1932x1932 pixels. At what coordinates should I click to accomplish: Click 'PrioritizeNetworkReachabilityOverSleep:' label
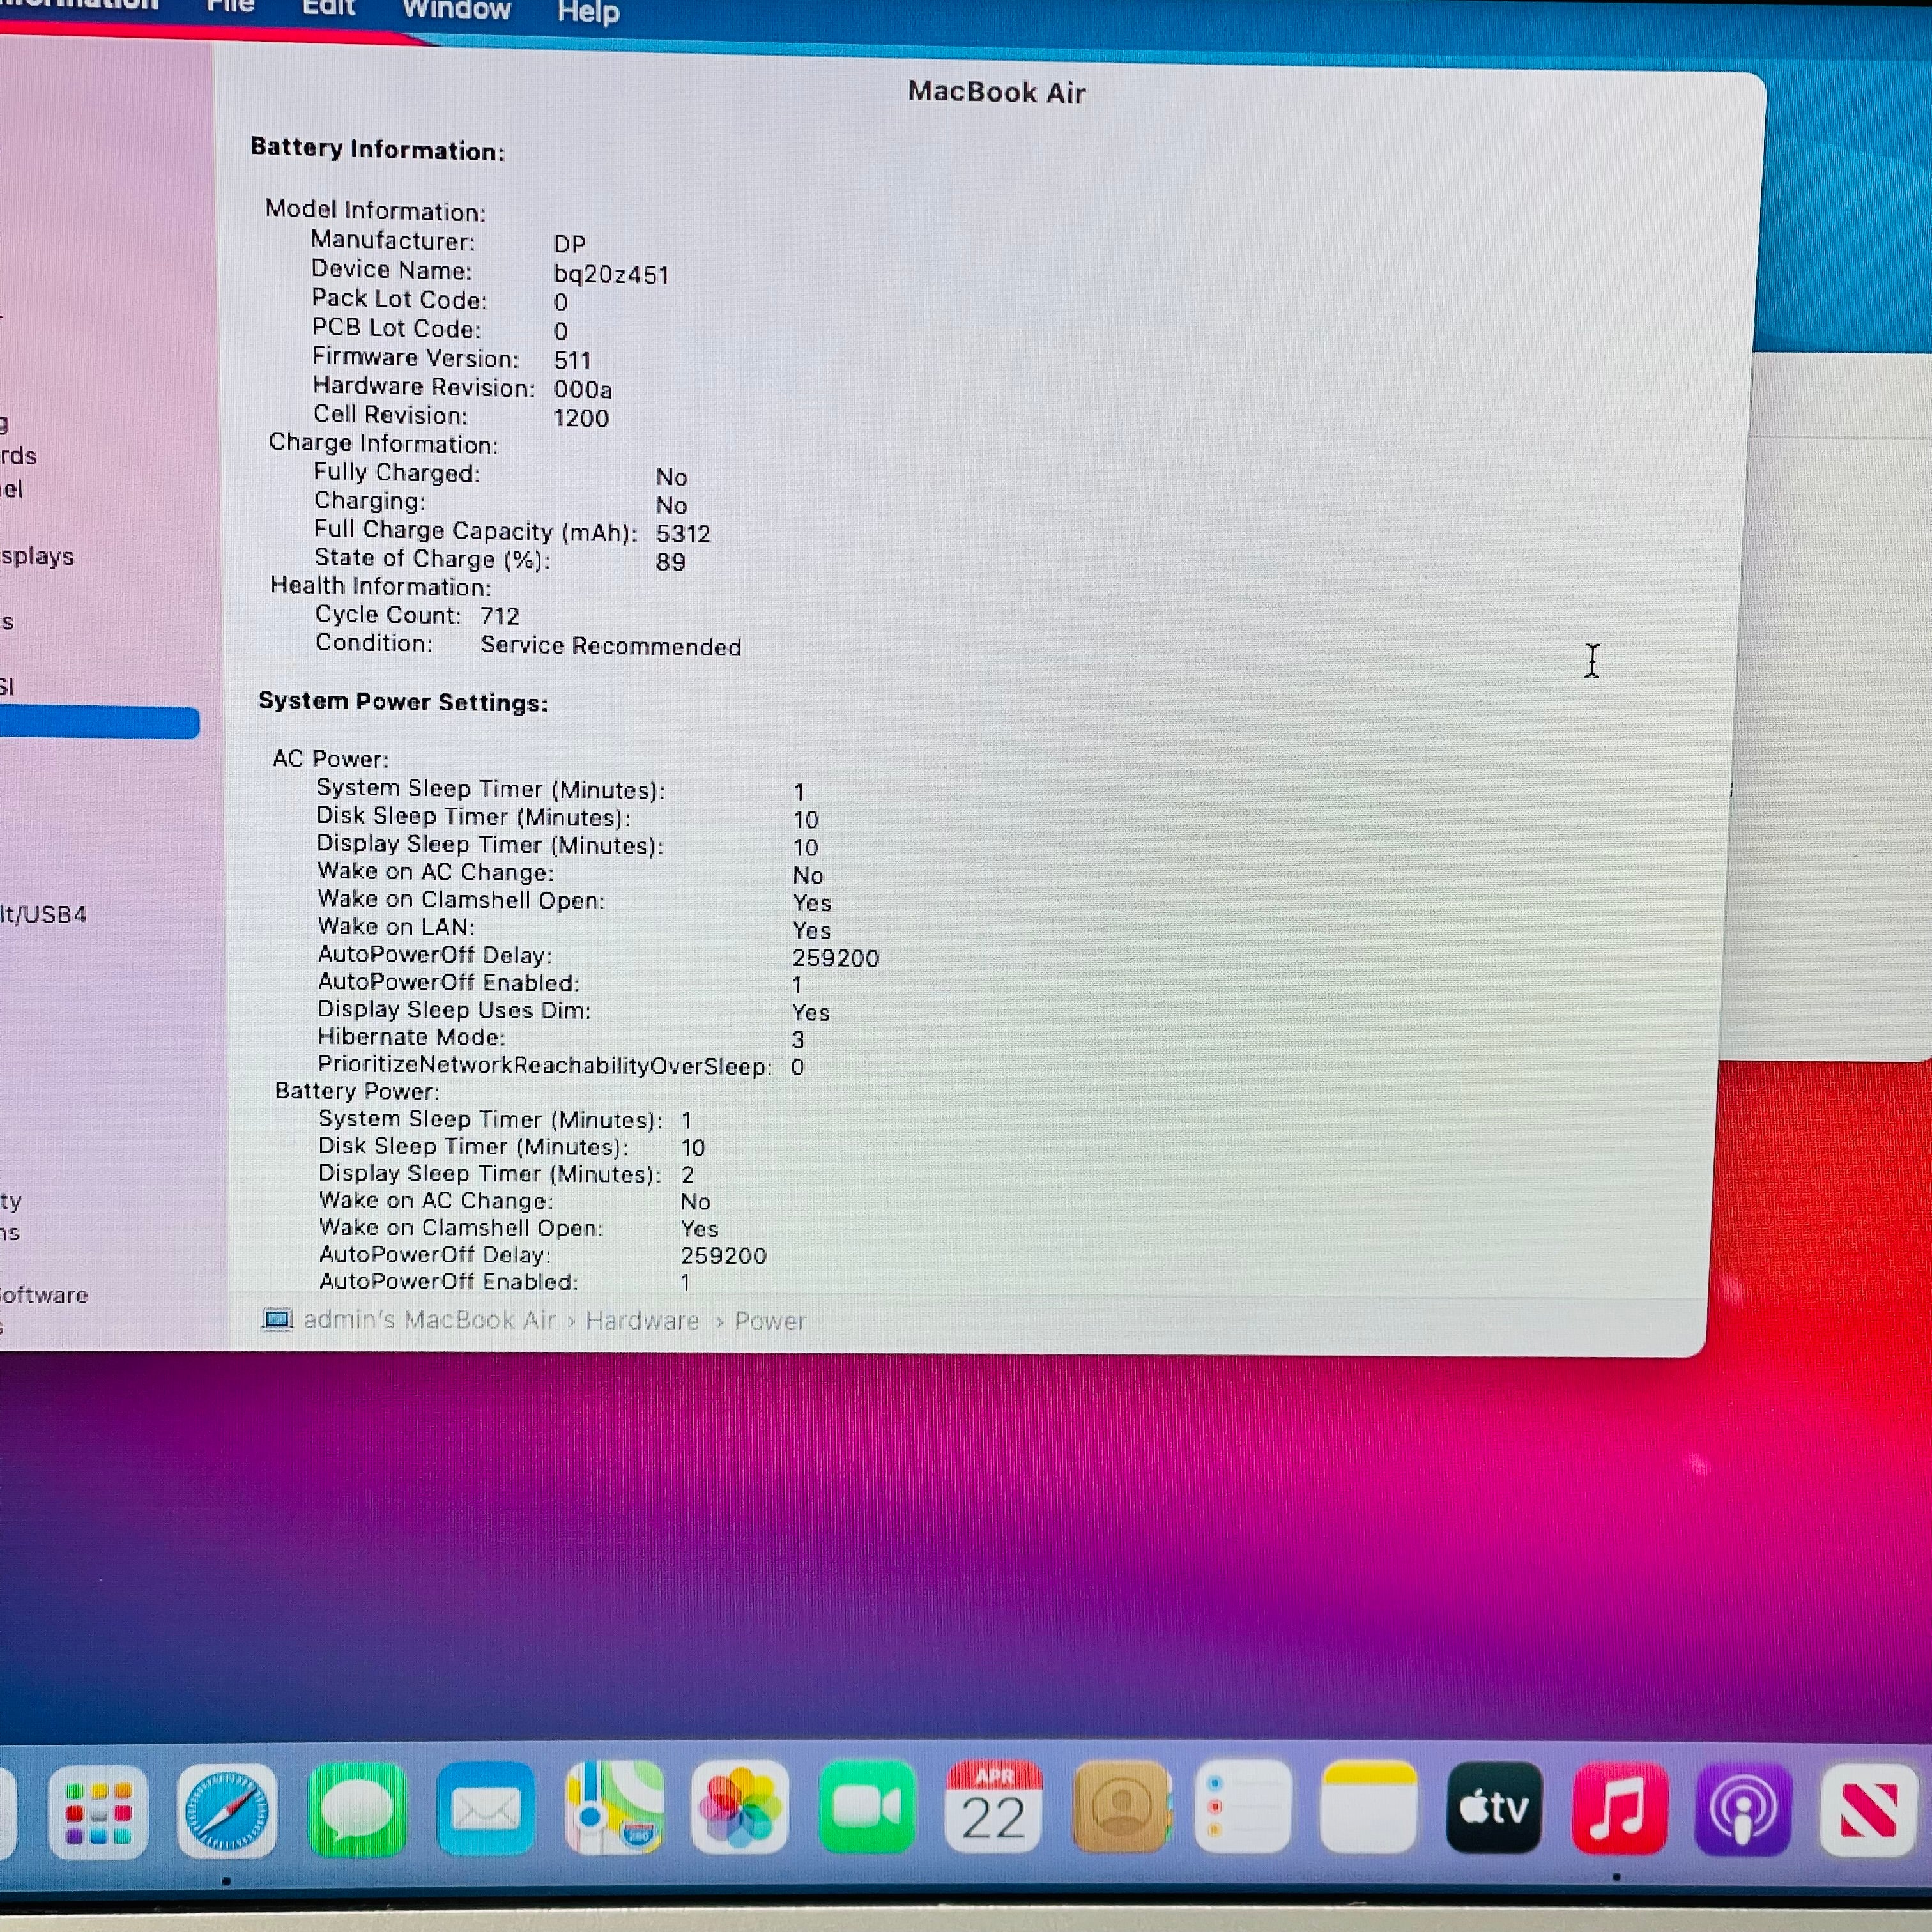544,1065
